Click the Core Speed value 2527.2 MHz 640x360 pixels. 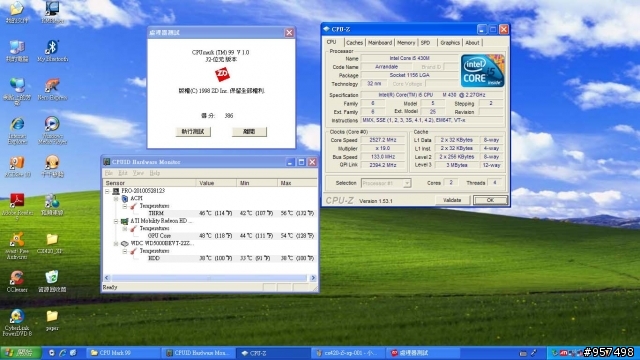pyautogui.click(x=383, y=140)
